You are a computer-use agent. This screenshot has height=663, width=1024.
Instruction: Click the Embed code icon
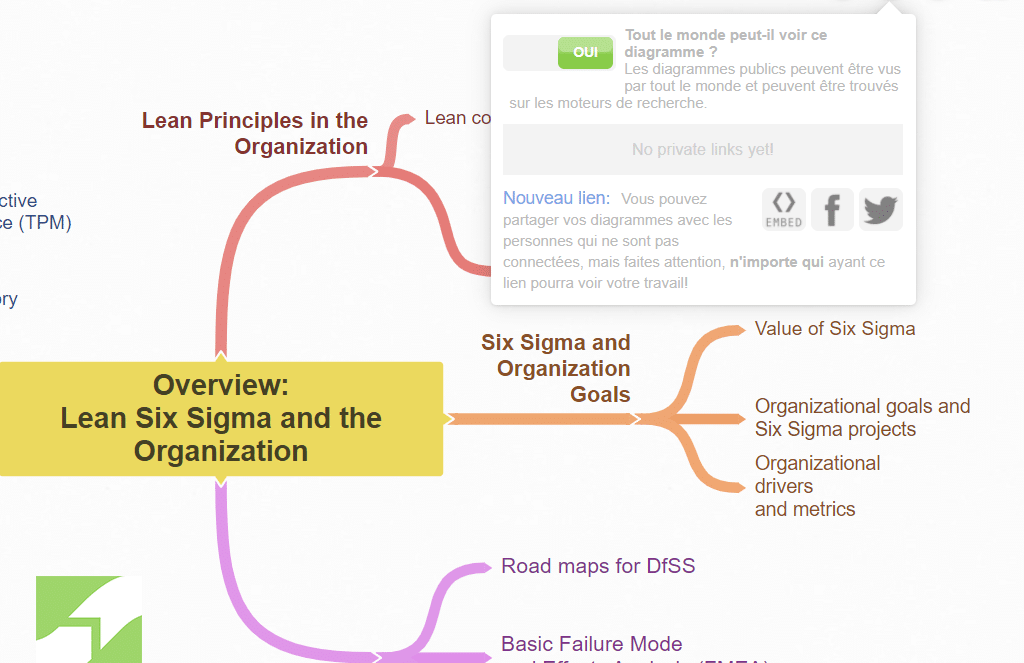coord(784,209)
